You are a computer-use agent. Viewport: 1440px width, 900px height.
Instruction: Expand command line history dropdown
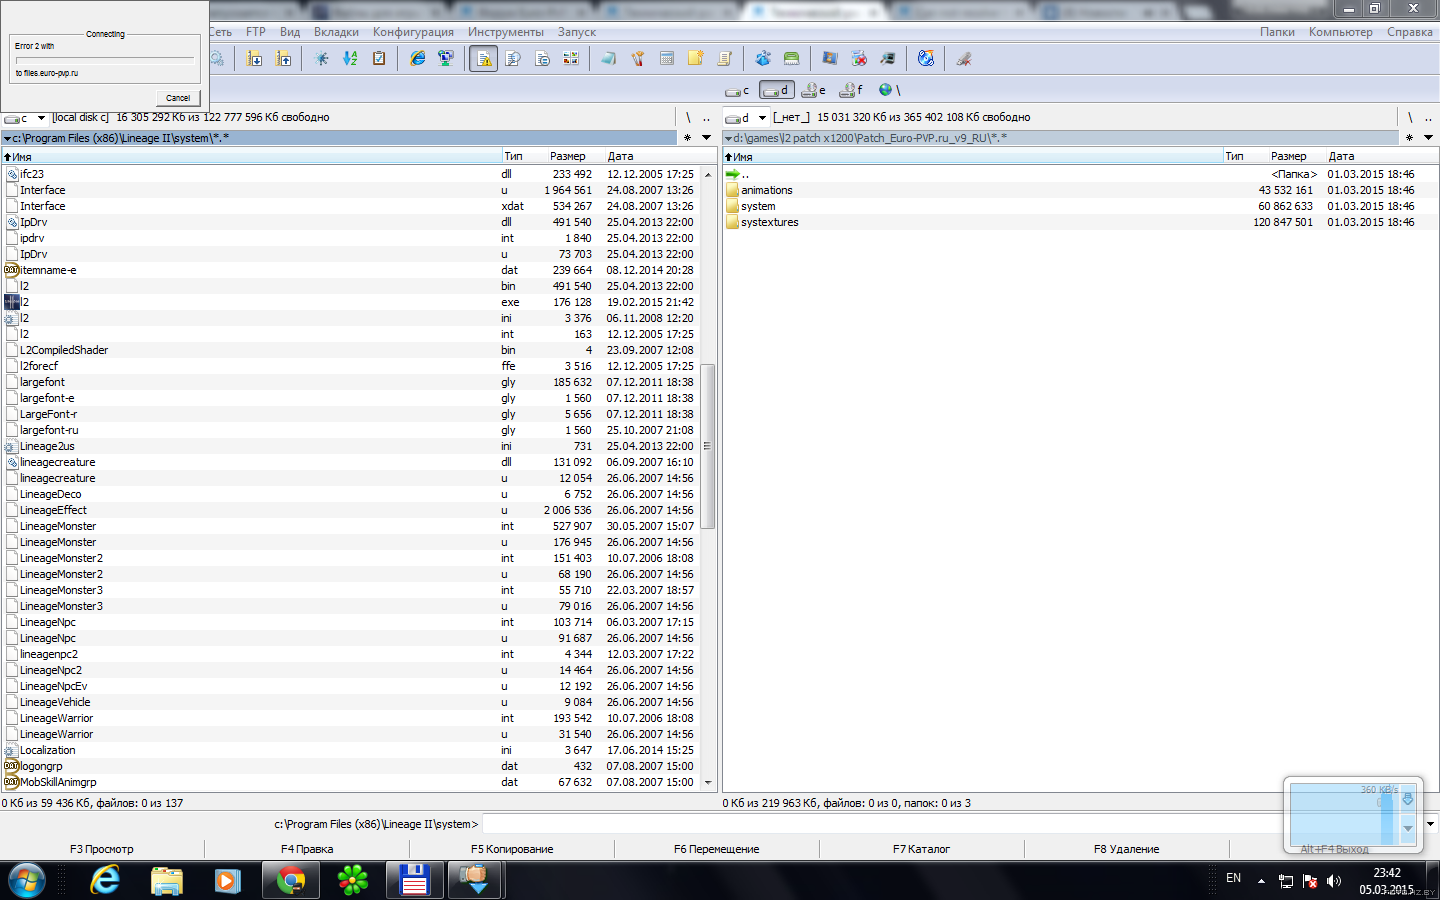1431,824
